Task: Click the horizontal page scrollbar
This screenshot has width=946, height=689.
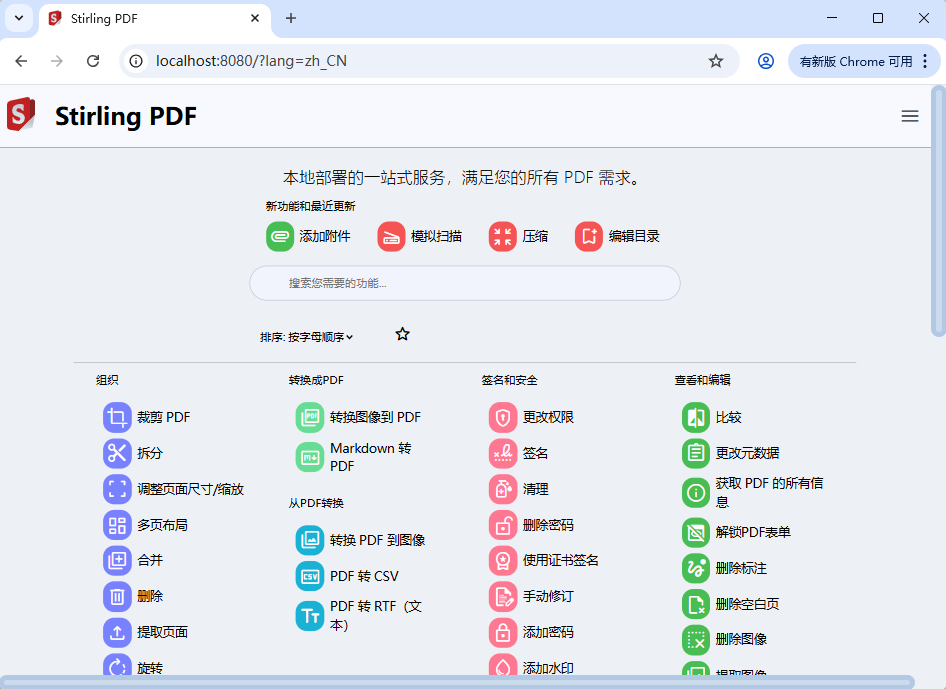Action: (x=457, y=682)
